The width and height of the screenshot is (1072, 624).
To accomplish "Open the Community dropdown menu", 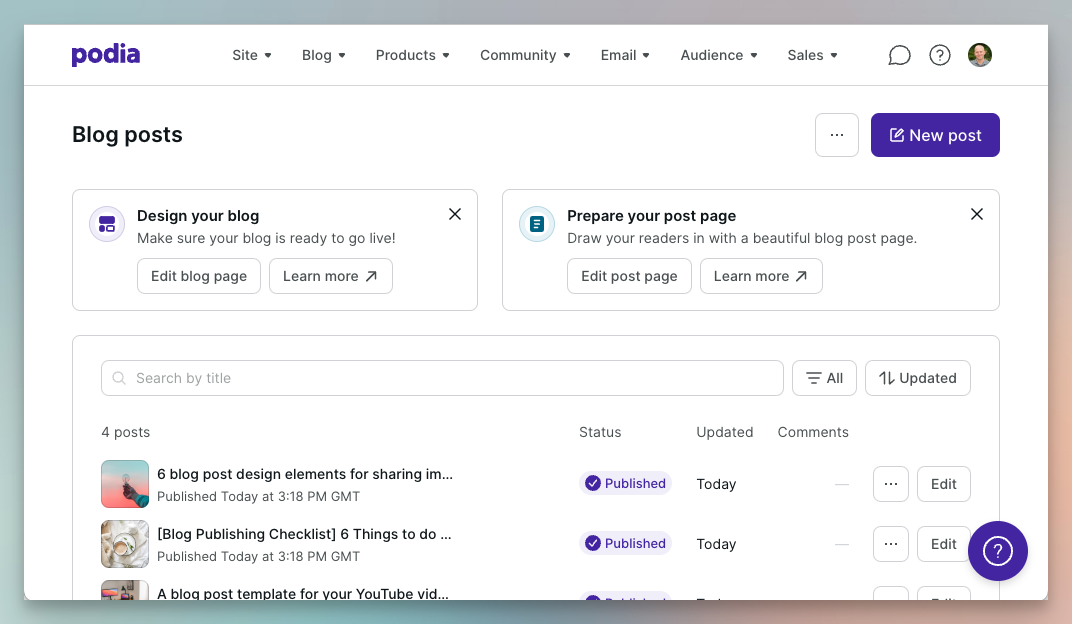I will [x=525, y=55].
